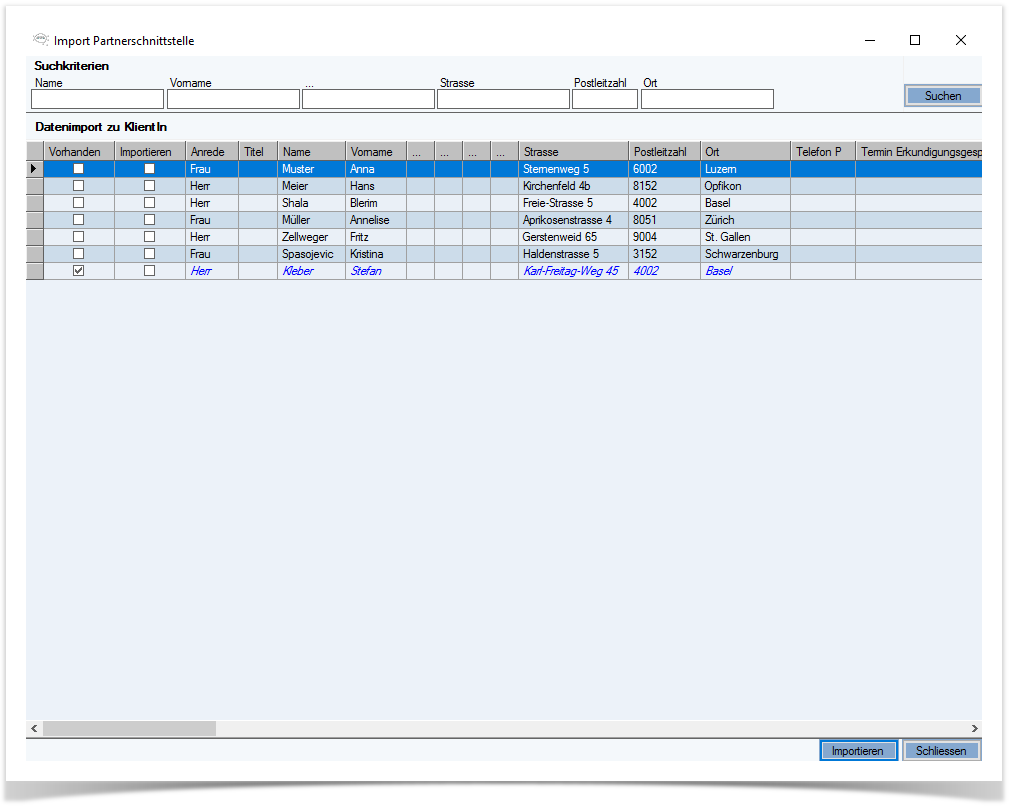The height and width of the screenshot is (810, 1016).
Task: Click the Telefon P column header
Action: [823, 152]
